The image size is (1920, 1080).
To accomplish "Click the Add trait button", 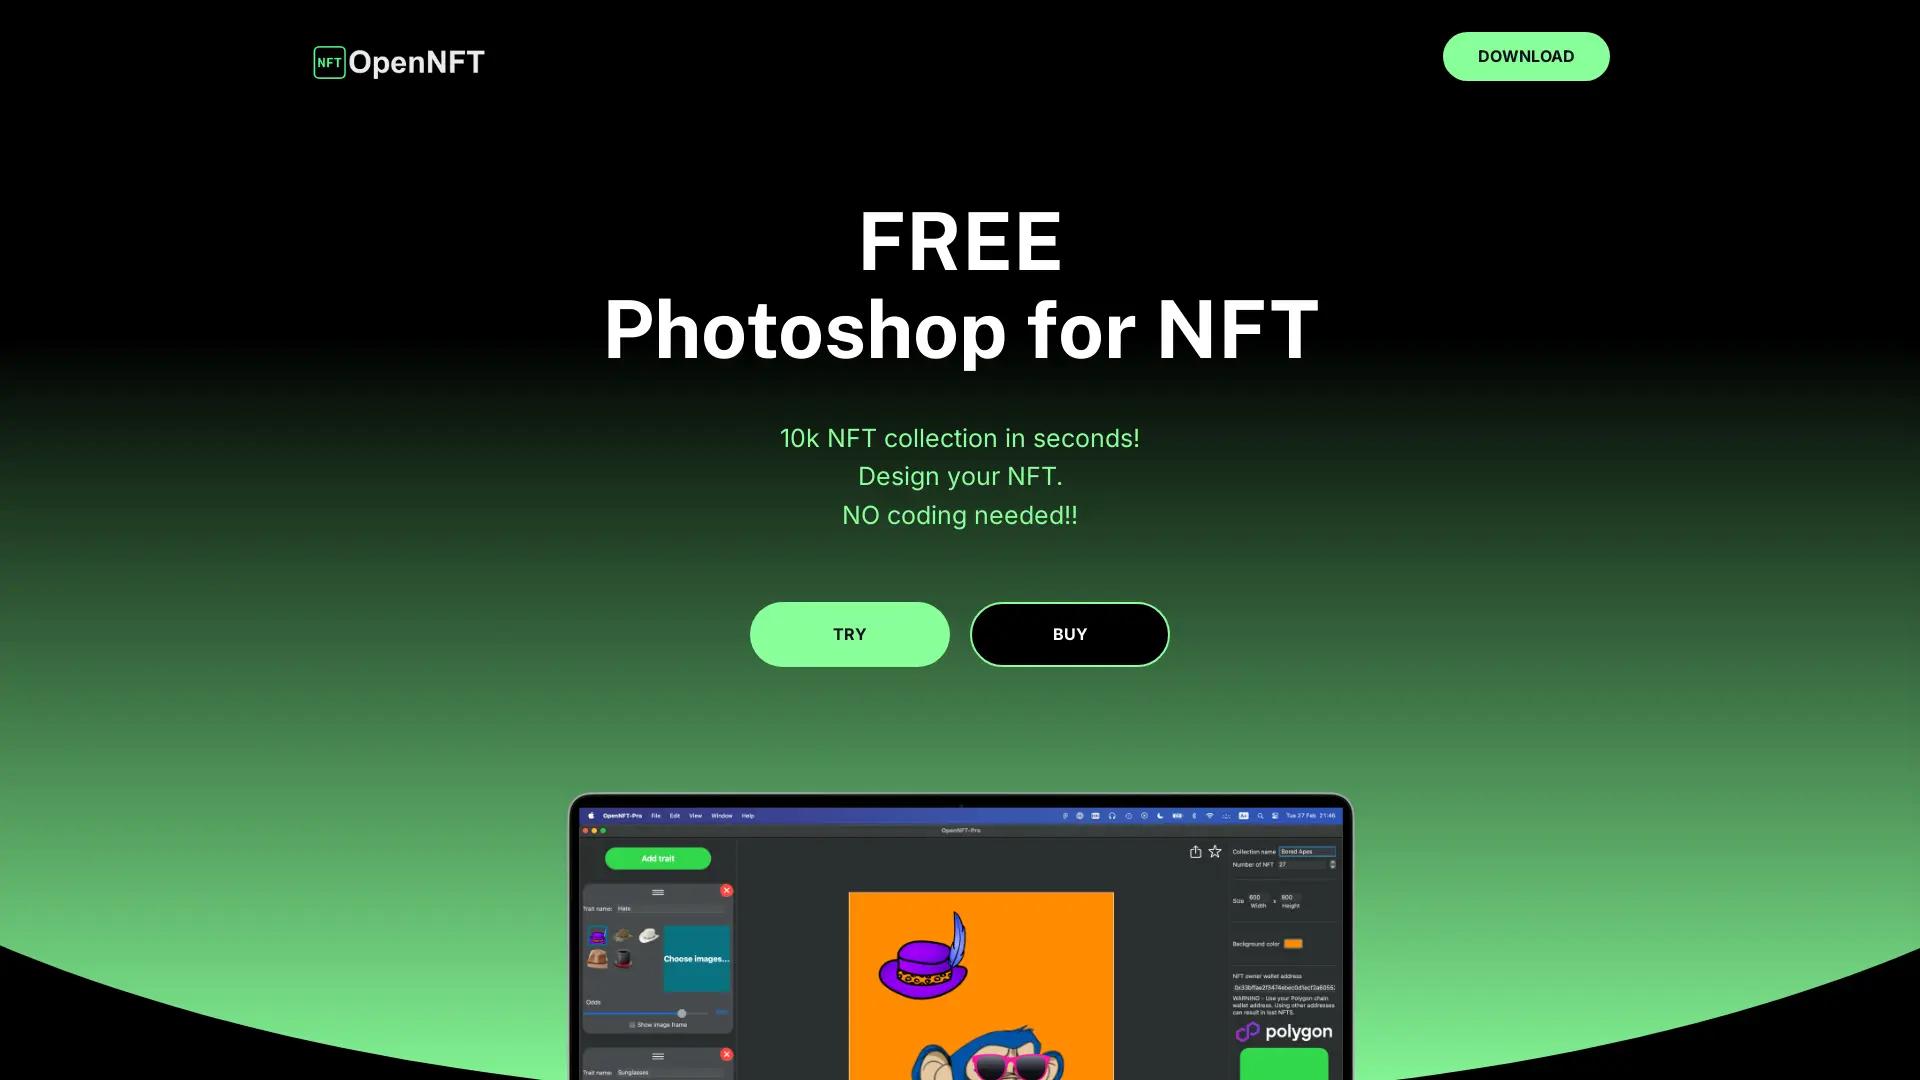I will click(657, 858).
